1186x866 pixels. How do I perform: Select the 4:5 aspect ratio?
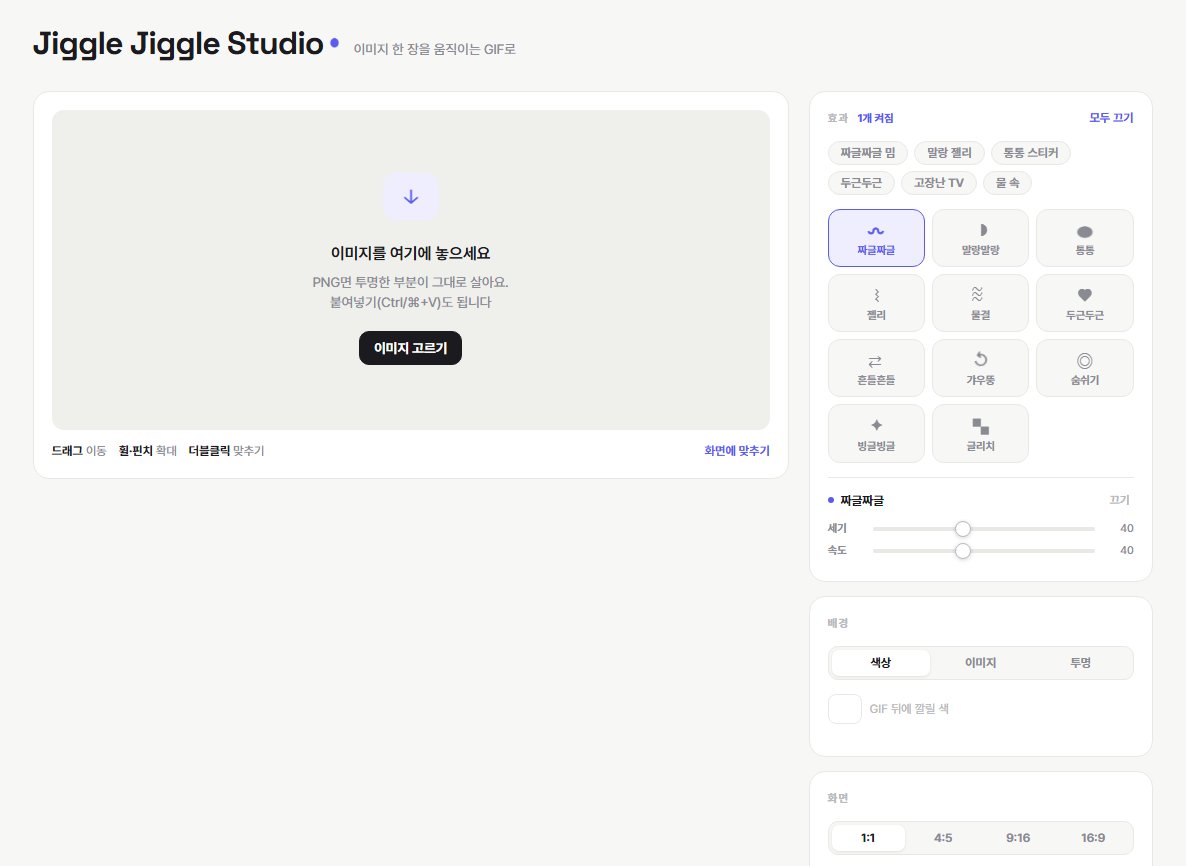943,838
